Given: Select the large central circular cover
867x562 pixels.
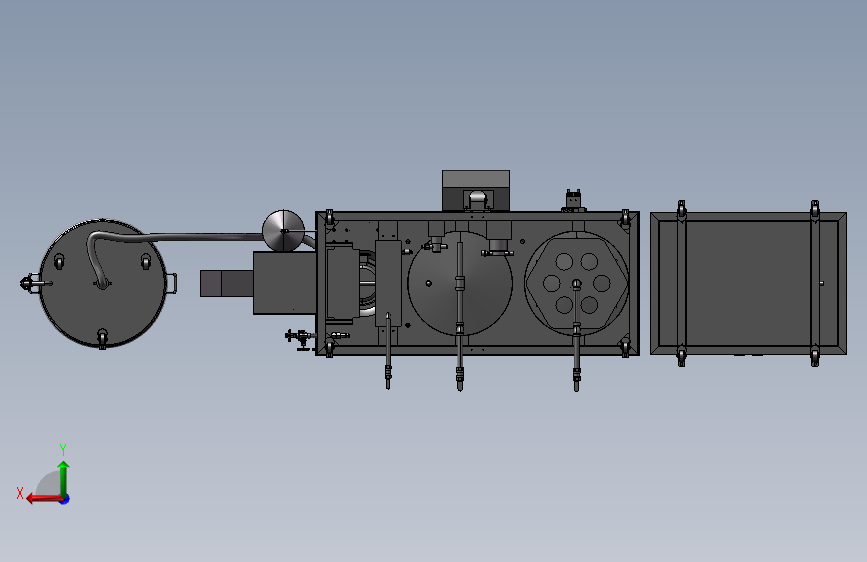Looking at the screenshot, I should pyautogui.click(x=460, y=283).
